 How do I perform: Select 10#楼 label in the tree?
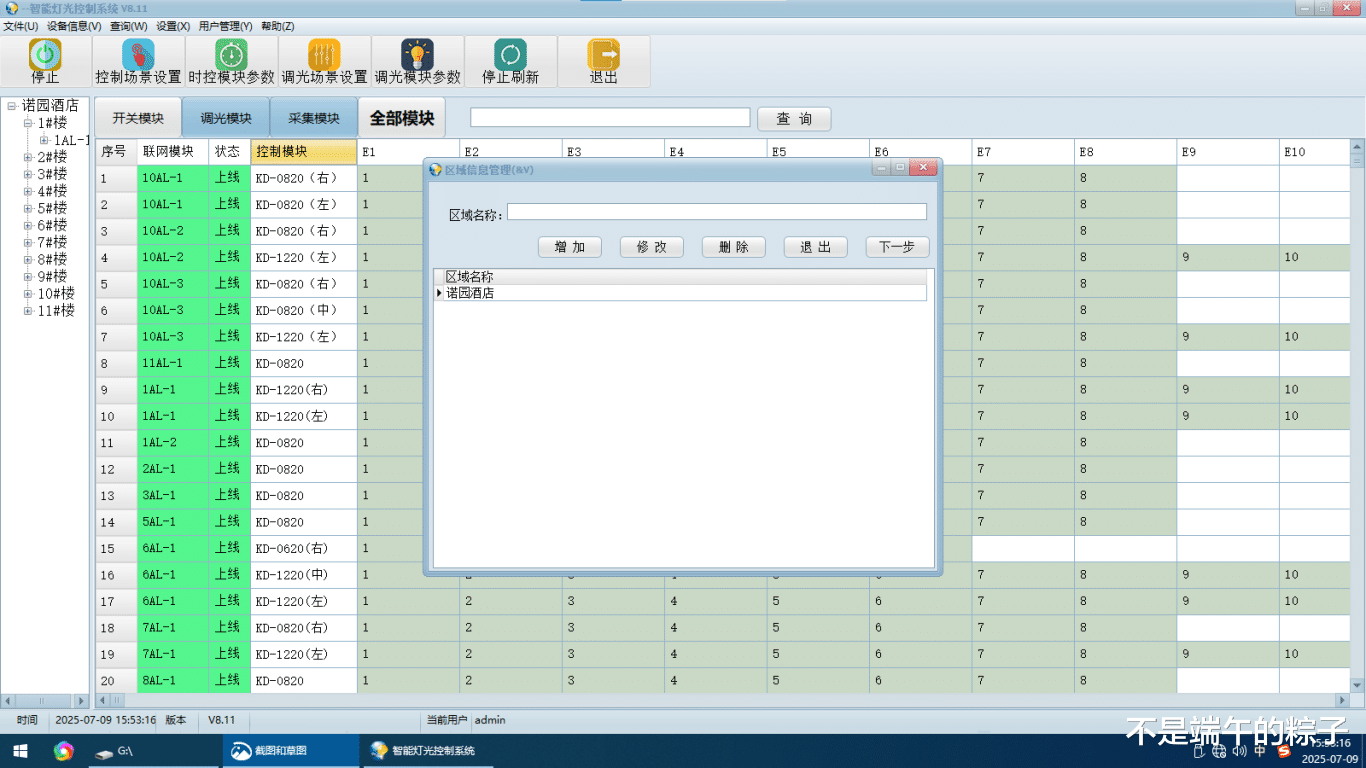coord(56,293)
